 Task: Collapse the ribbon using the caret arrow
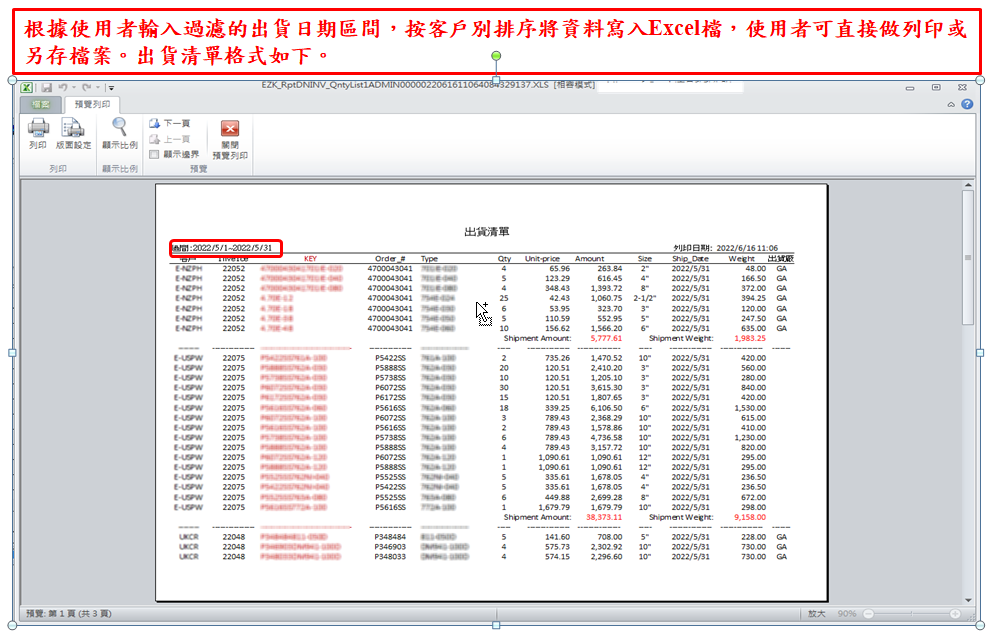[951, 104]
